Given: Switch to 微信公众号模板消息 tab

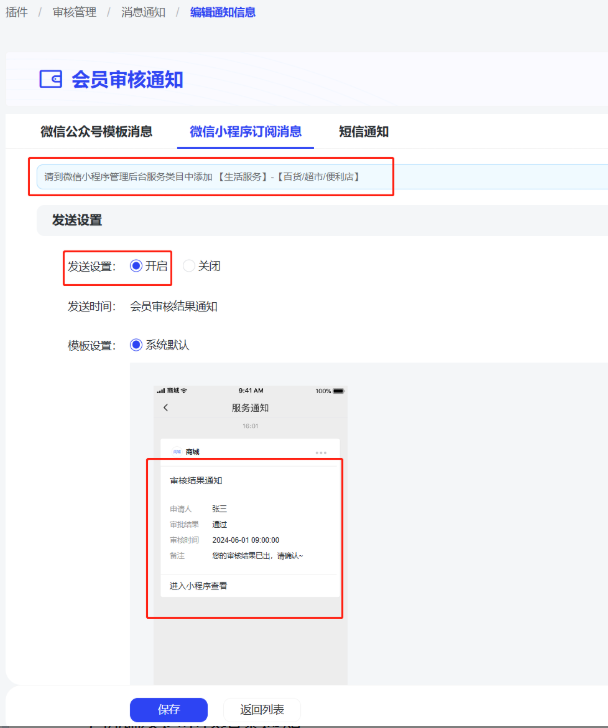Looking at the screenshot, I should point(96,131).
